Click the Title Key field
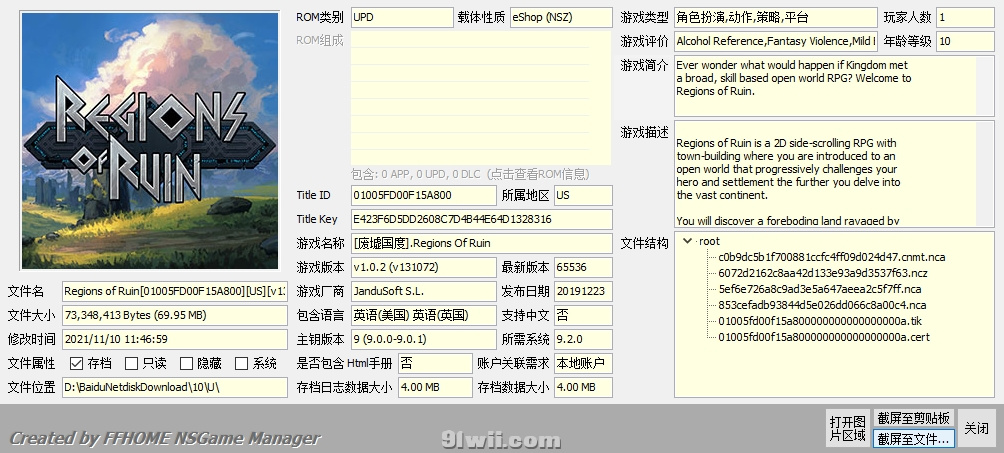 [x=482, y=219]
